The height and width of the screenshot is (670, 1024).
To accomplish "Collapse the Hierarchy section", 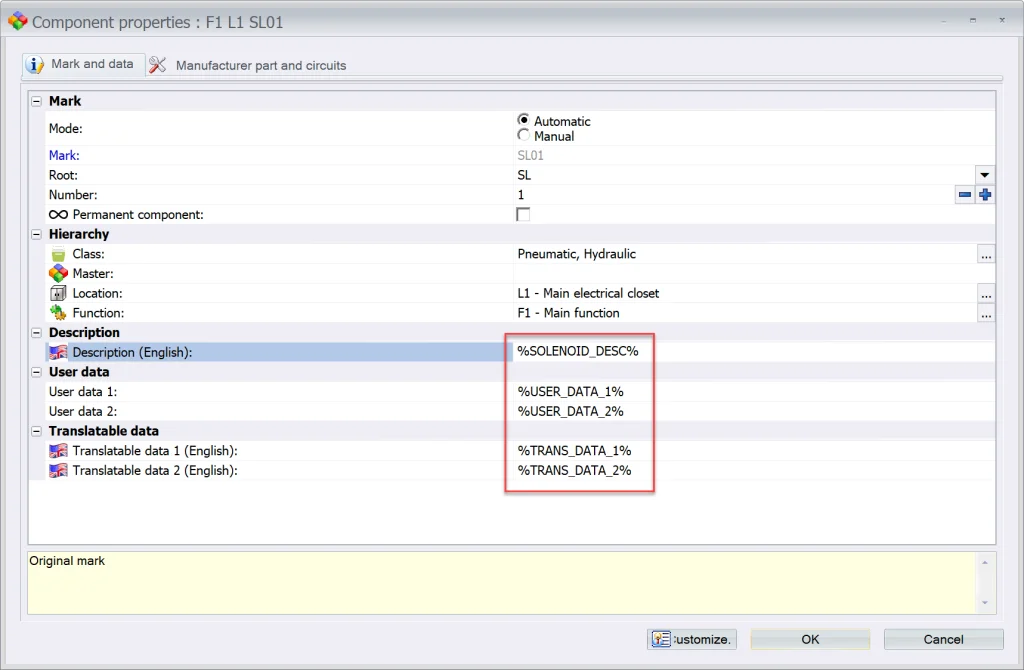I will point(36,233).
